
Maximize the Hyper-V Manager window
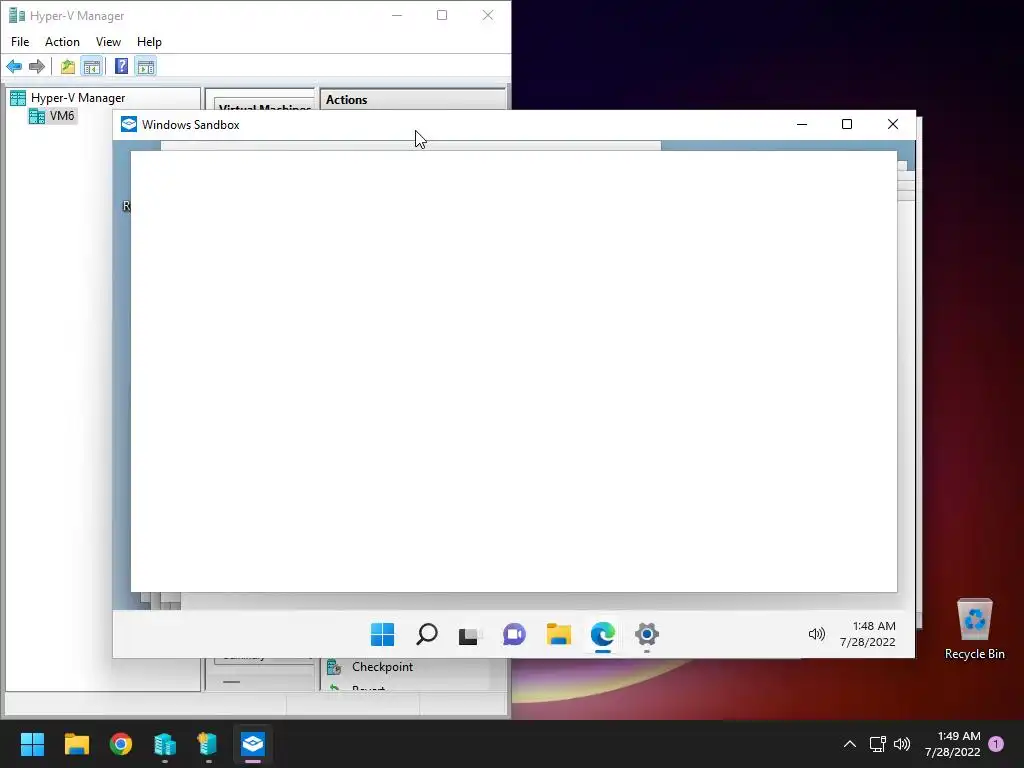(442, 15)
